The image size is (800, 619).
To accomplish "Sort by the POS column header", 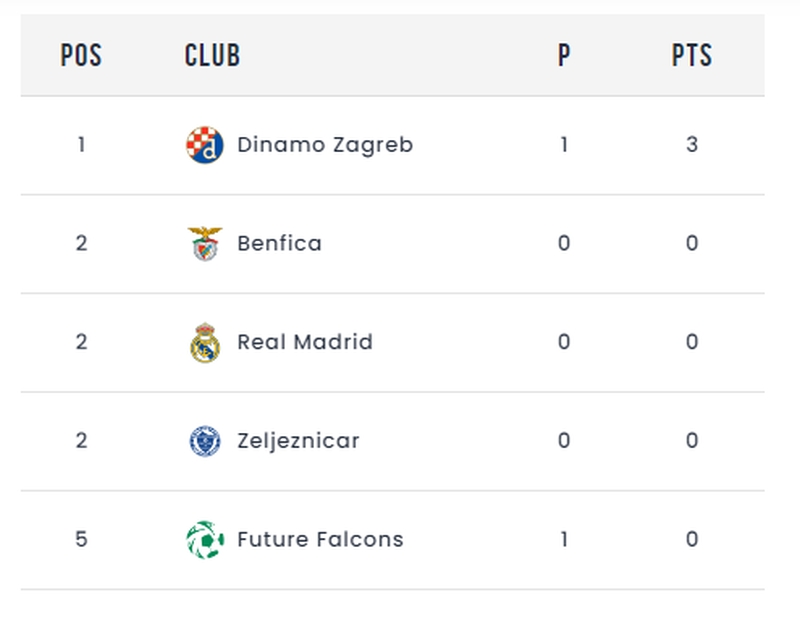I will point(81,55).
